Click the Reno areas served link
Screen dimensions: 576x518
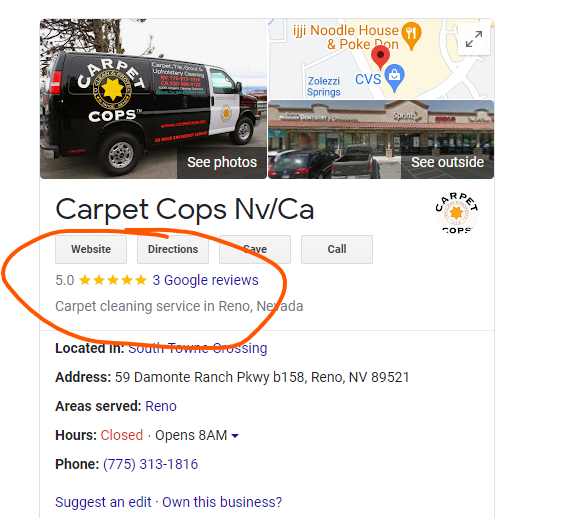click(161, 406)
